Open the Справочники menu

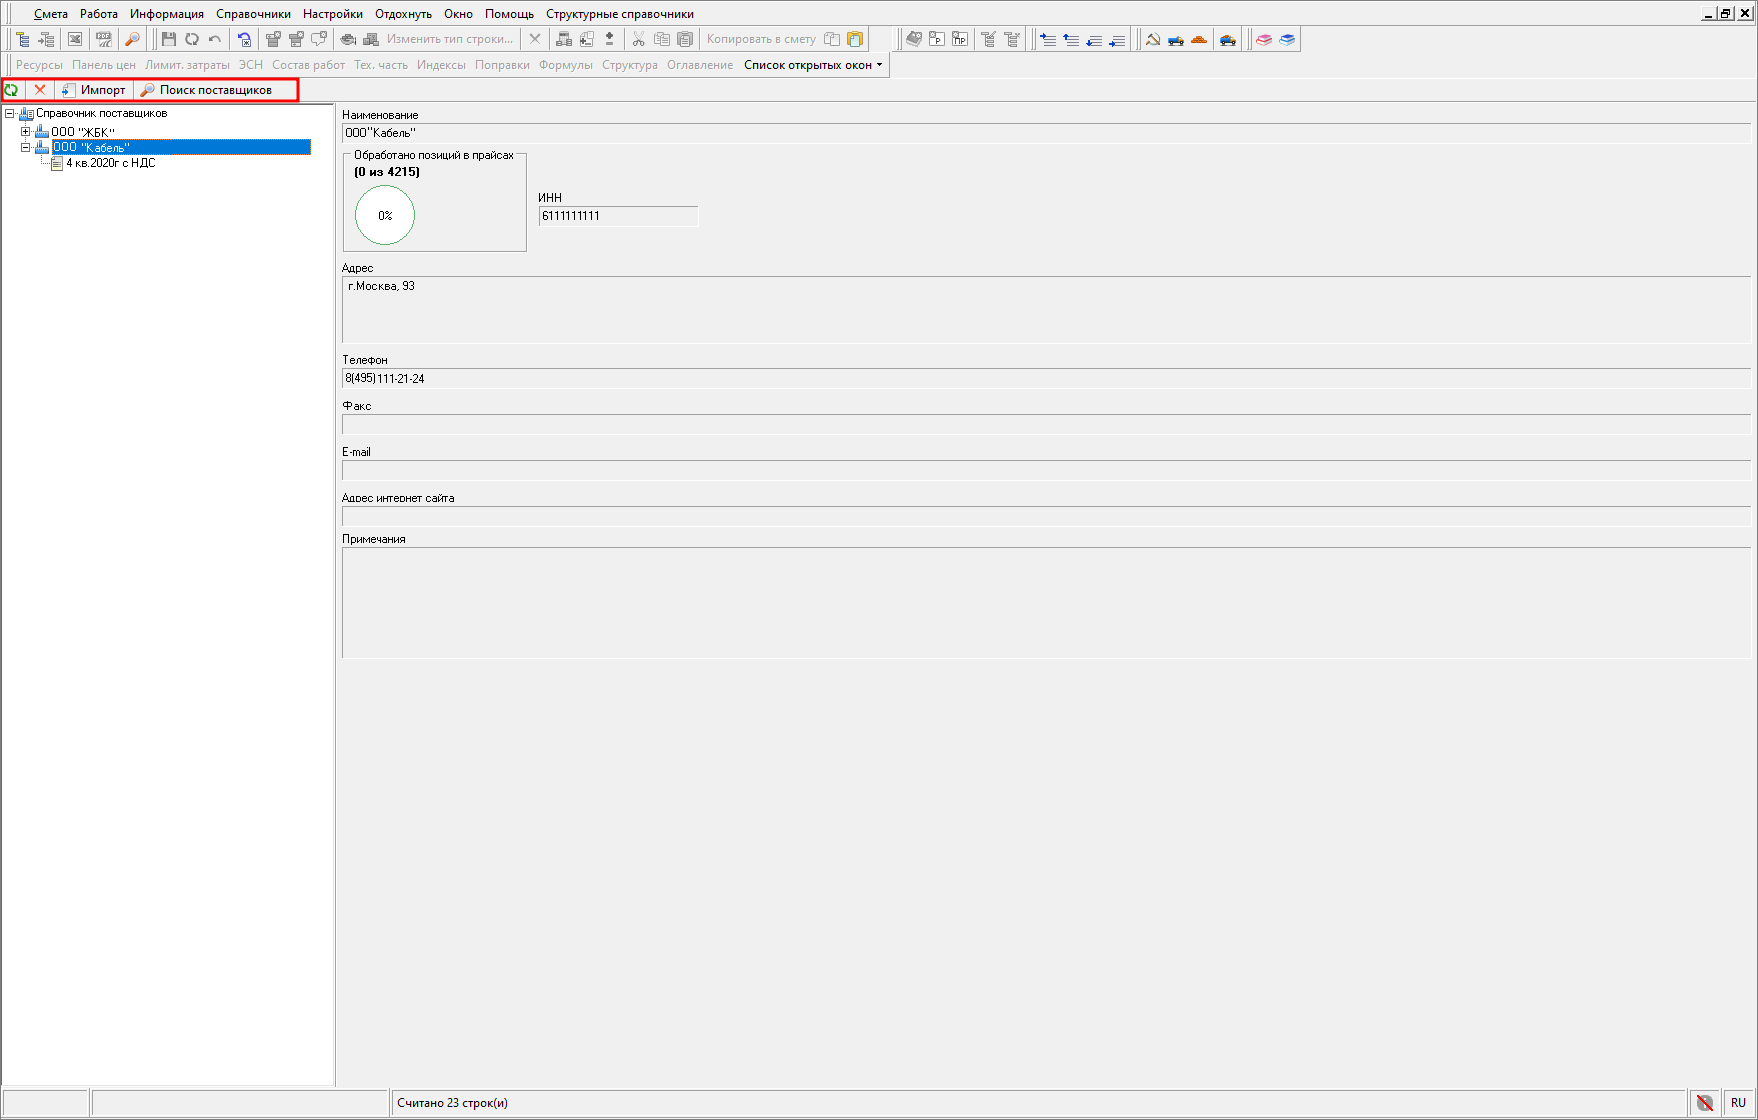point(253,14)
